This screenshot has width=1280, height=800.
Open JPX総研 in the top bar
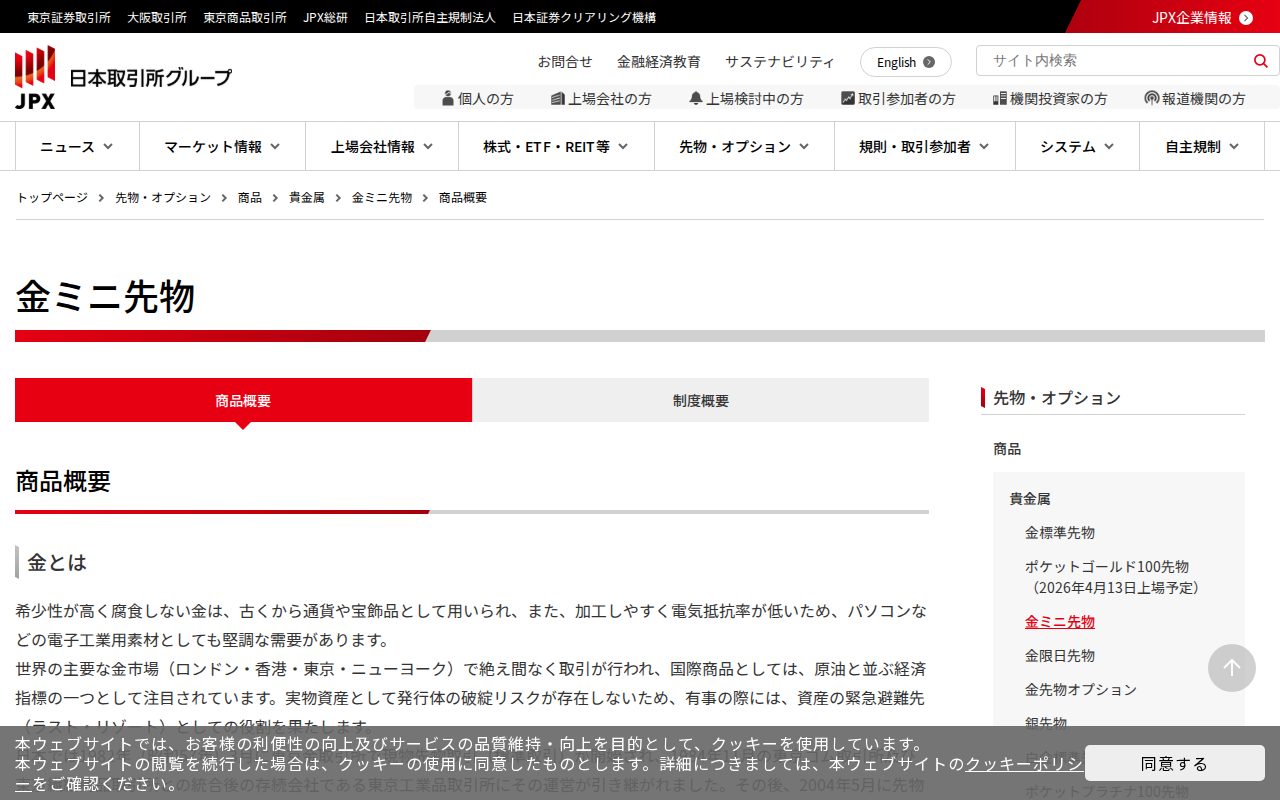[326, 17]
